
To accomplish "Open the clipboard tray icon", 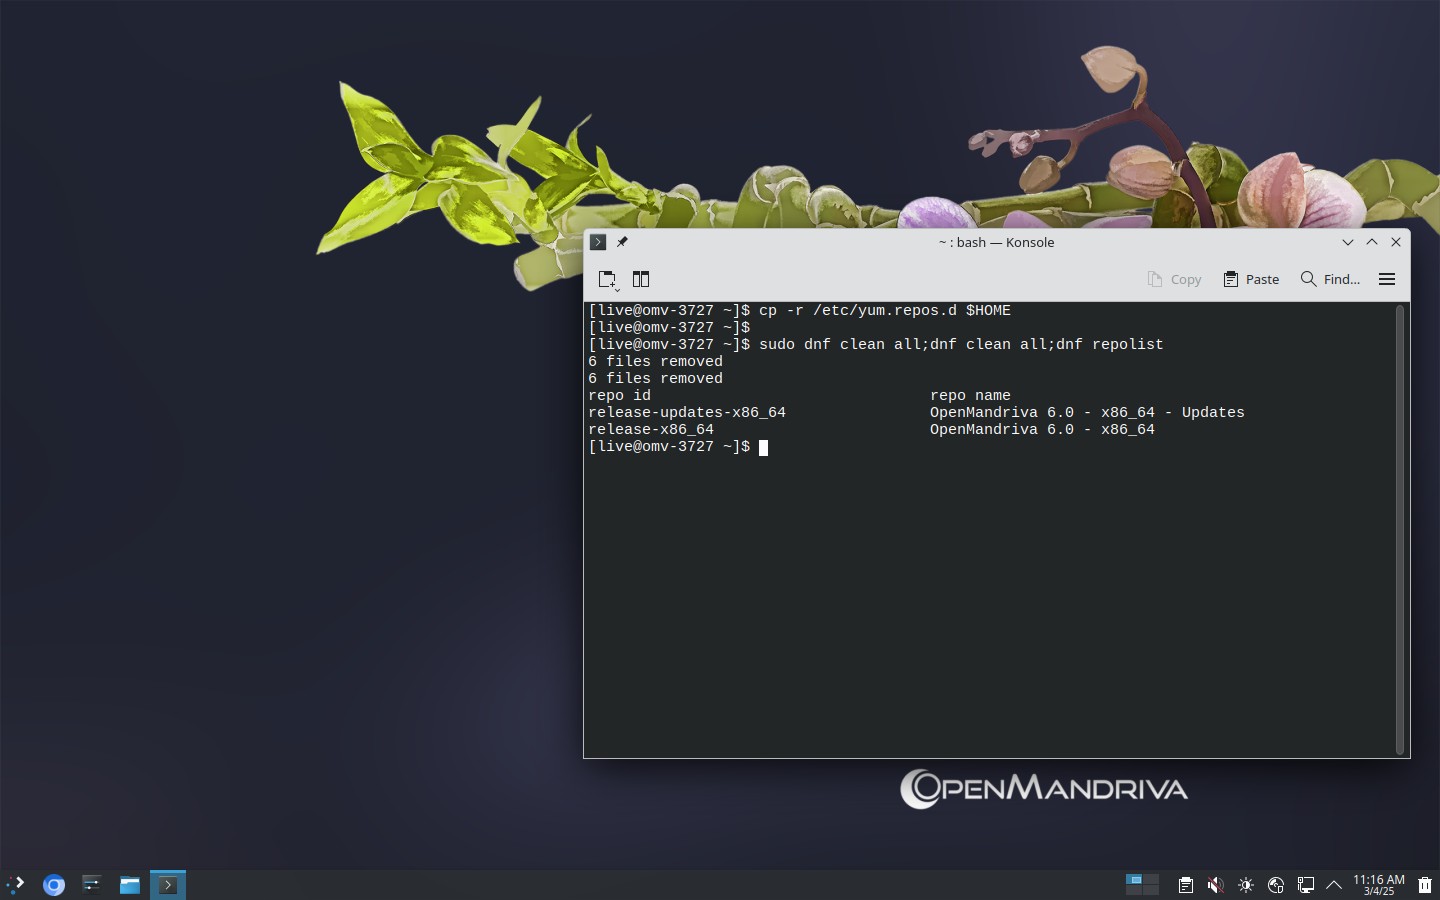I will (x=1185, y=885).
